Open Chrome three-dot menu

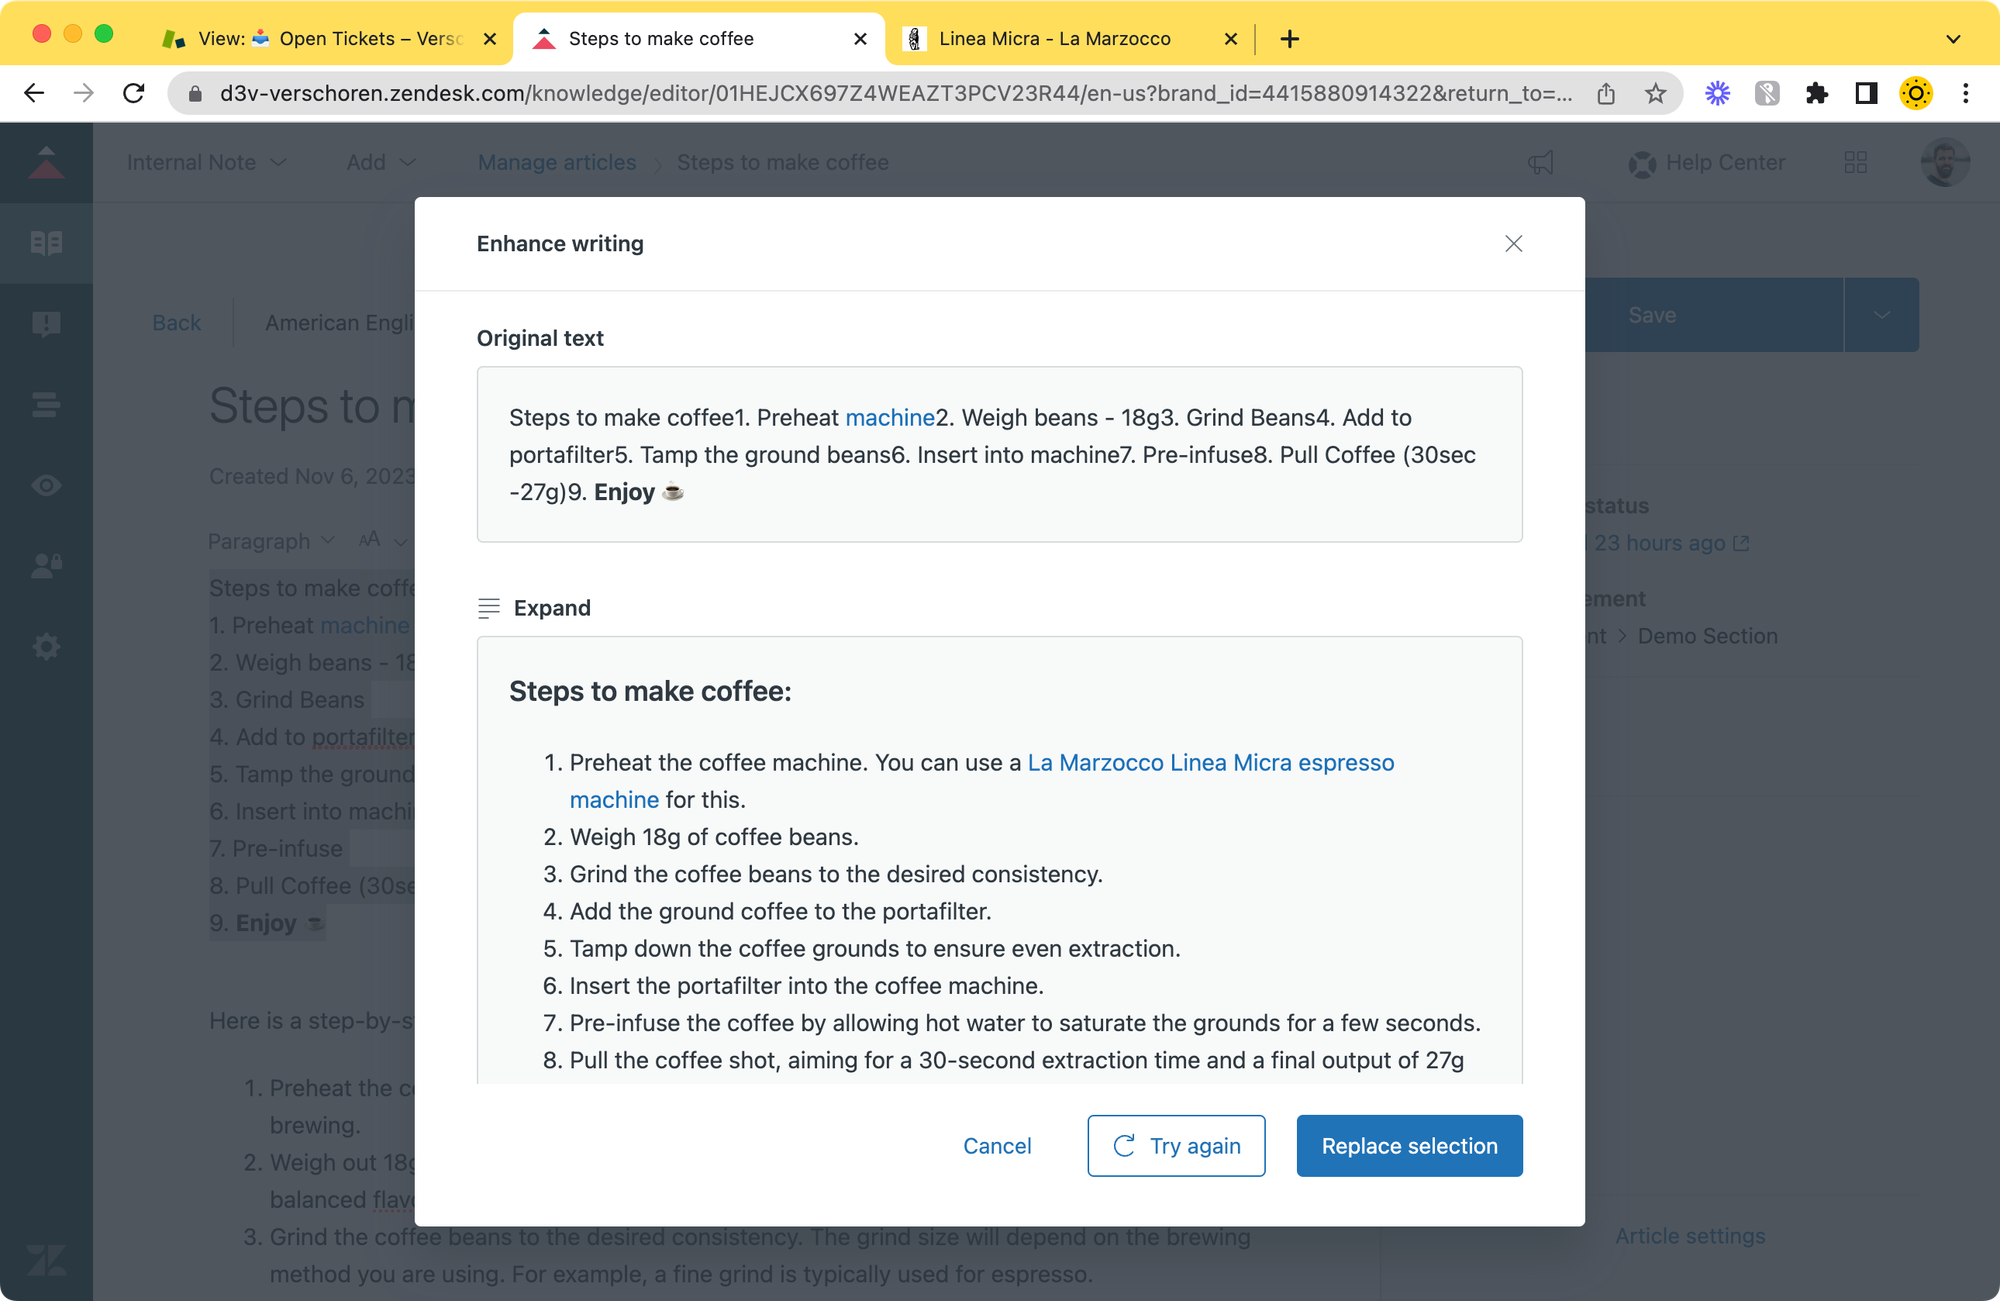(1966, 93)
